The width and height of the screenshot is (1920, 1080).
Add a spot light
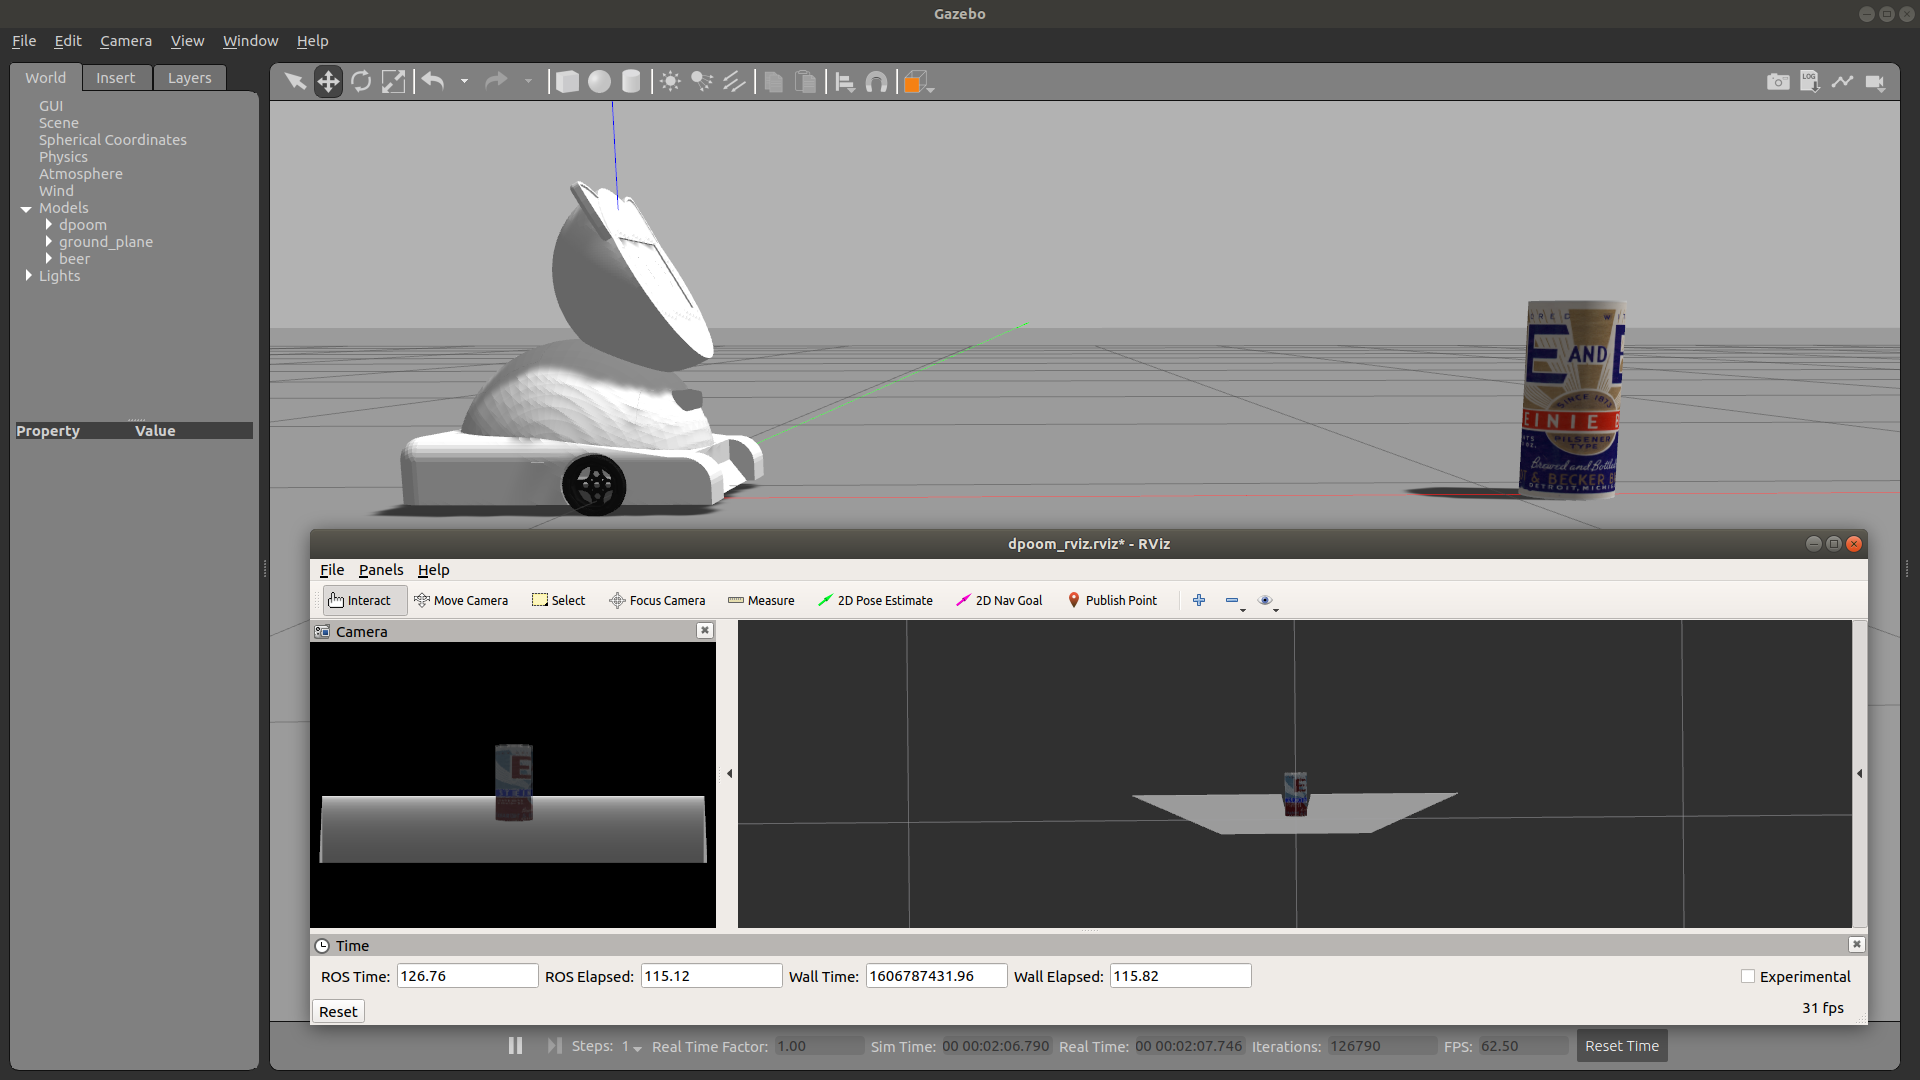point(702,82)
